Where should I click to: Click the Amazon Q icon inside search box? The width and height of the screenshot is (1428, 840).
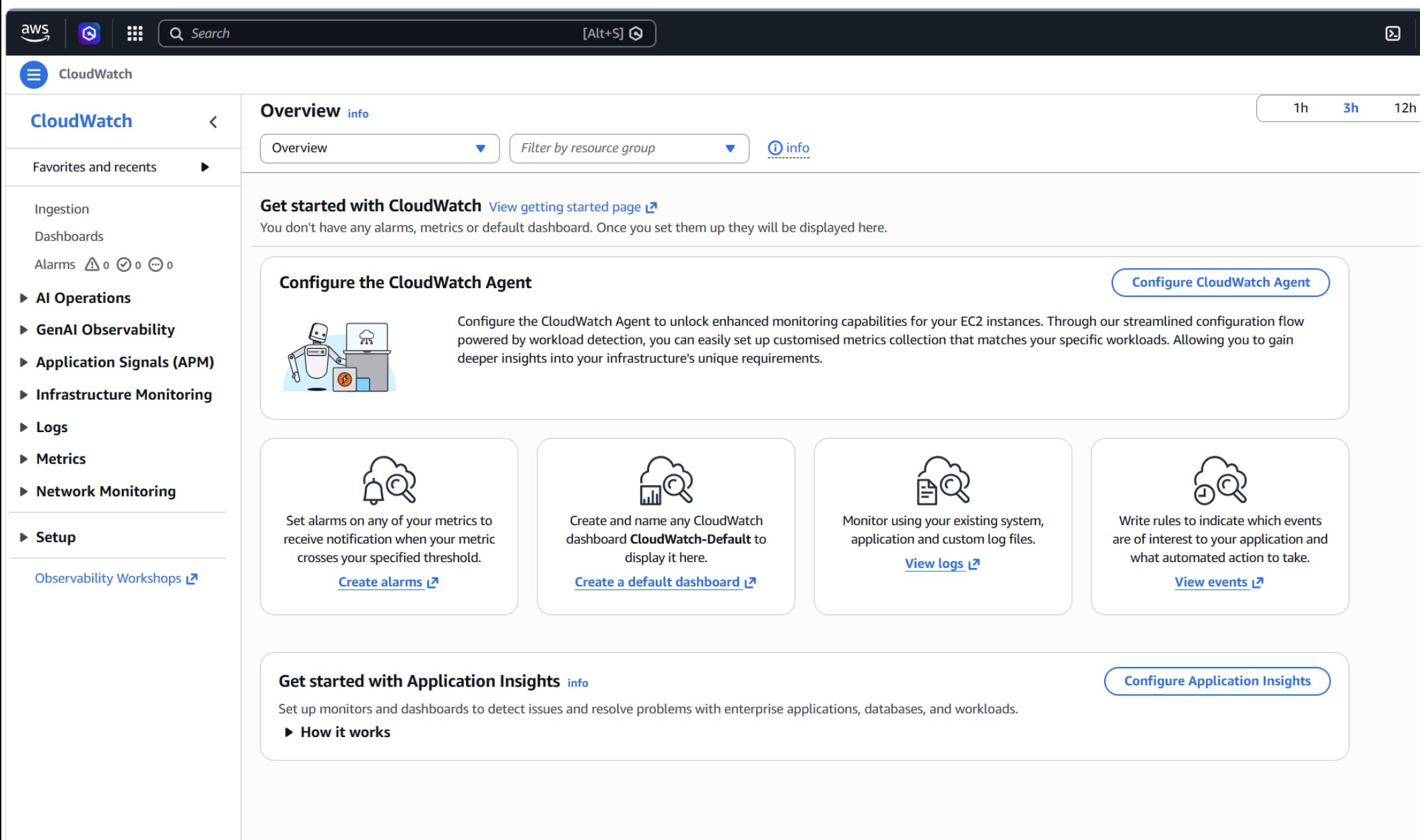[636, 33]
